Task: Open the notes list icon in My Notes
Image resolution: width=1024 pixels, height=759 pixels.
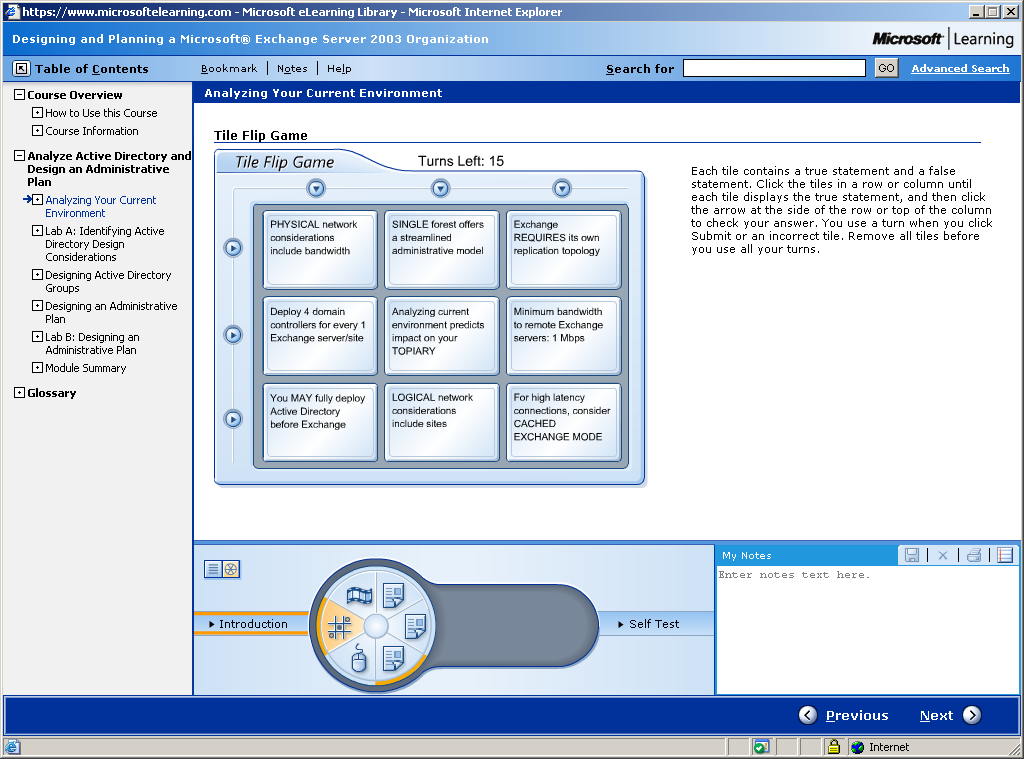Action: coord(1005,555)
